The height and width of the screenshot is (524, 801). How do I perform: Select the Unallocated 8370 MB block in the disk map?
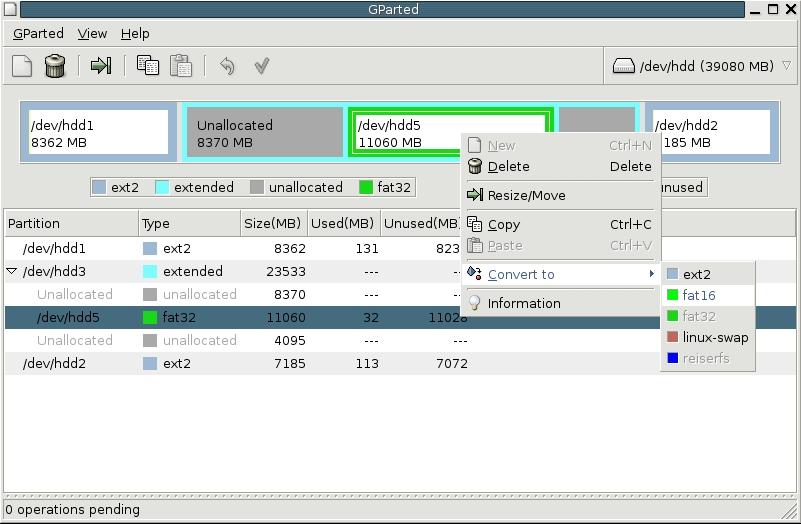[x=264, y=132]
